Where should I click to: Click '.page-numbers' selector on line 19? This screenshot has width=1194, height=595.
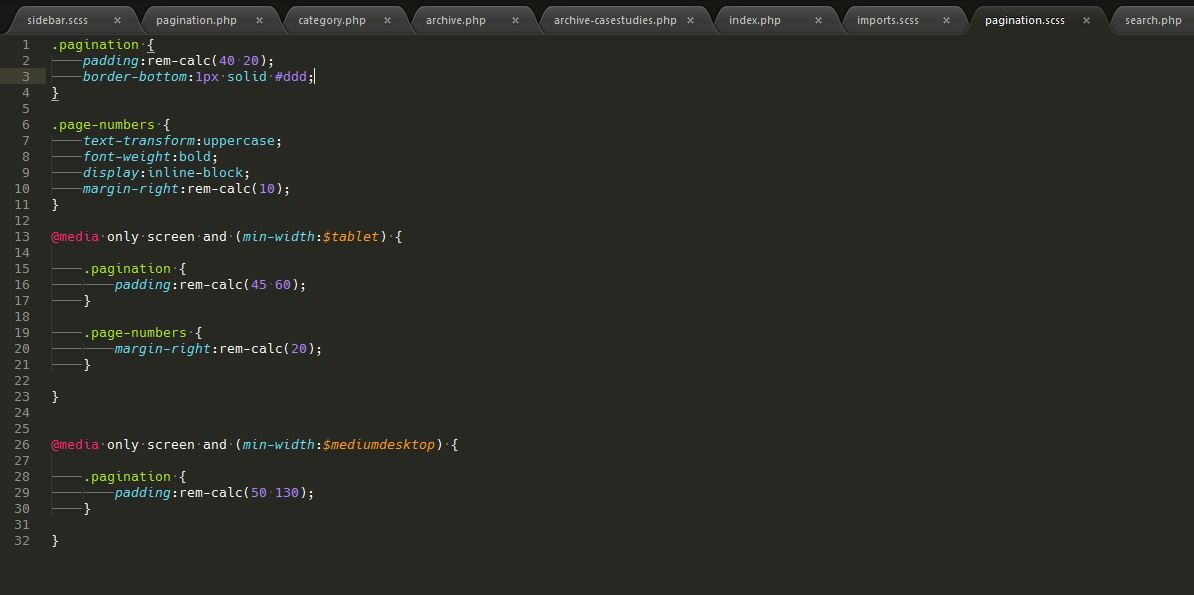135,333
